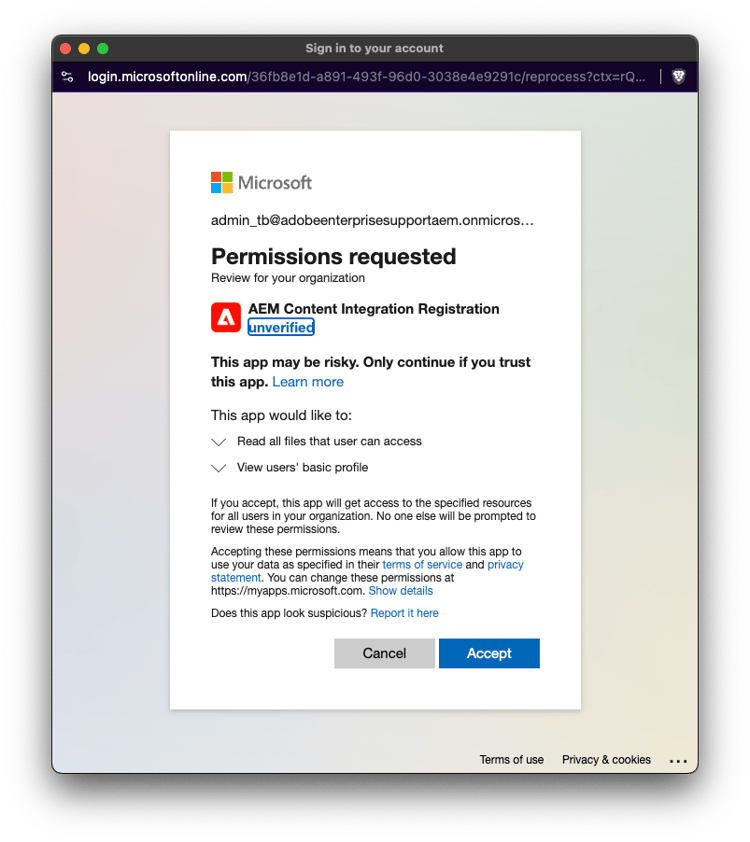
Task: Click the login.microsoftonline.com address bar URL
Action: [366, 77]
